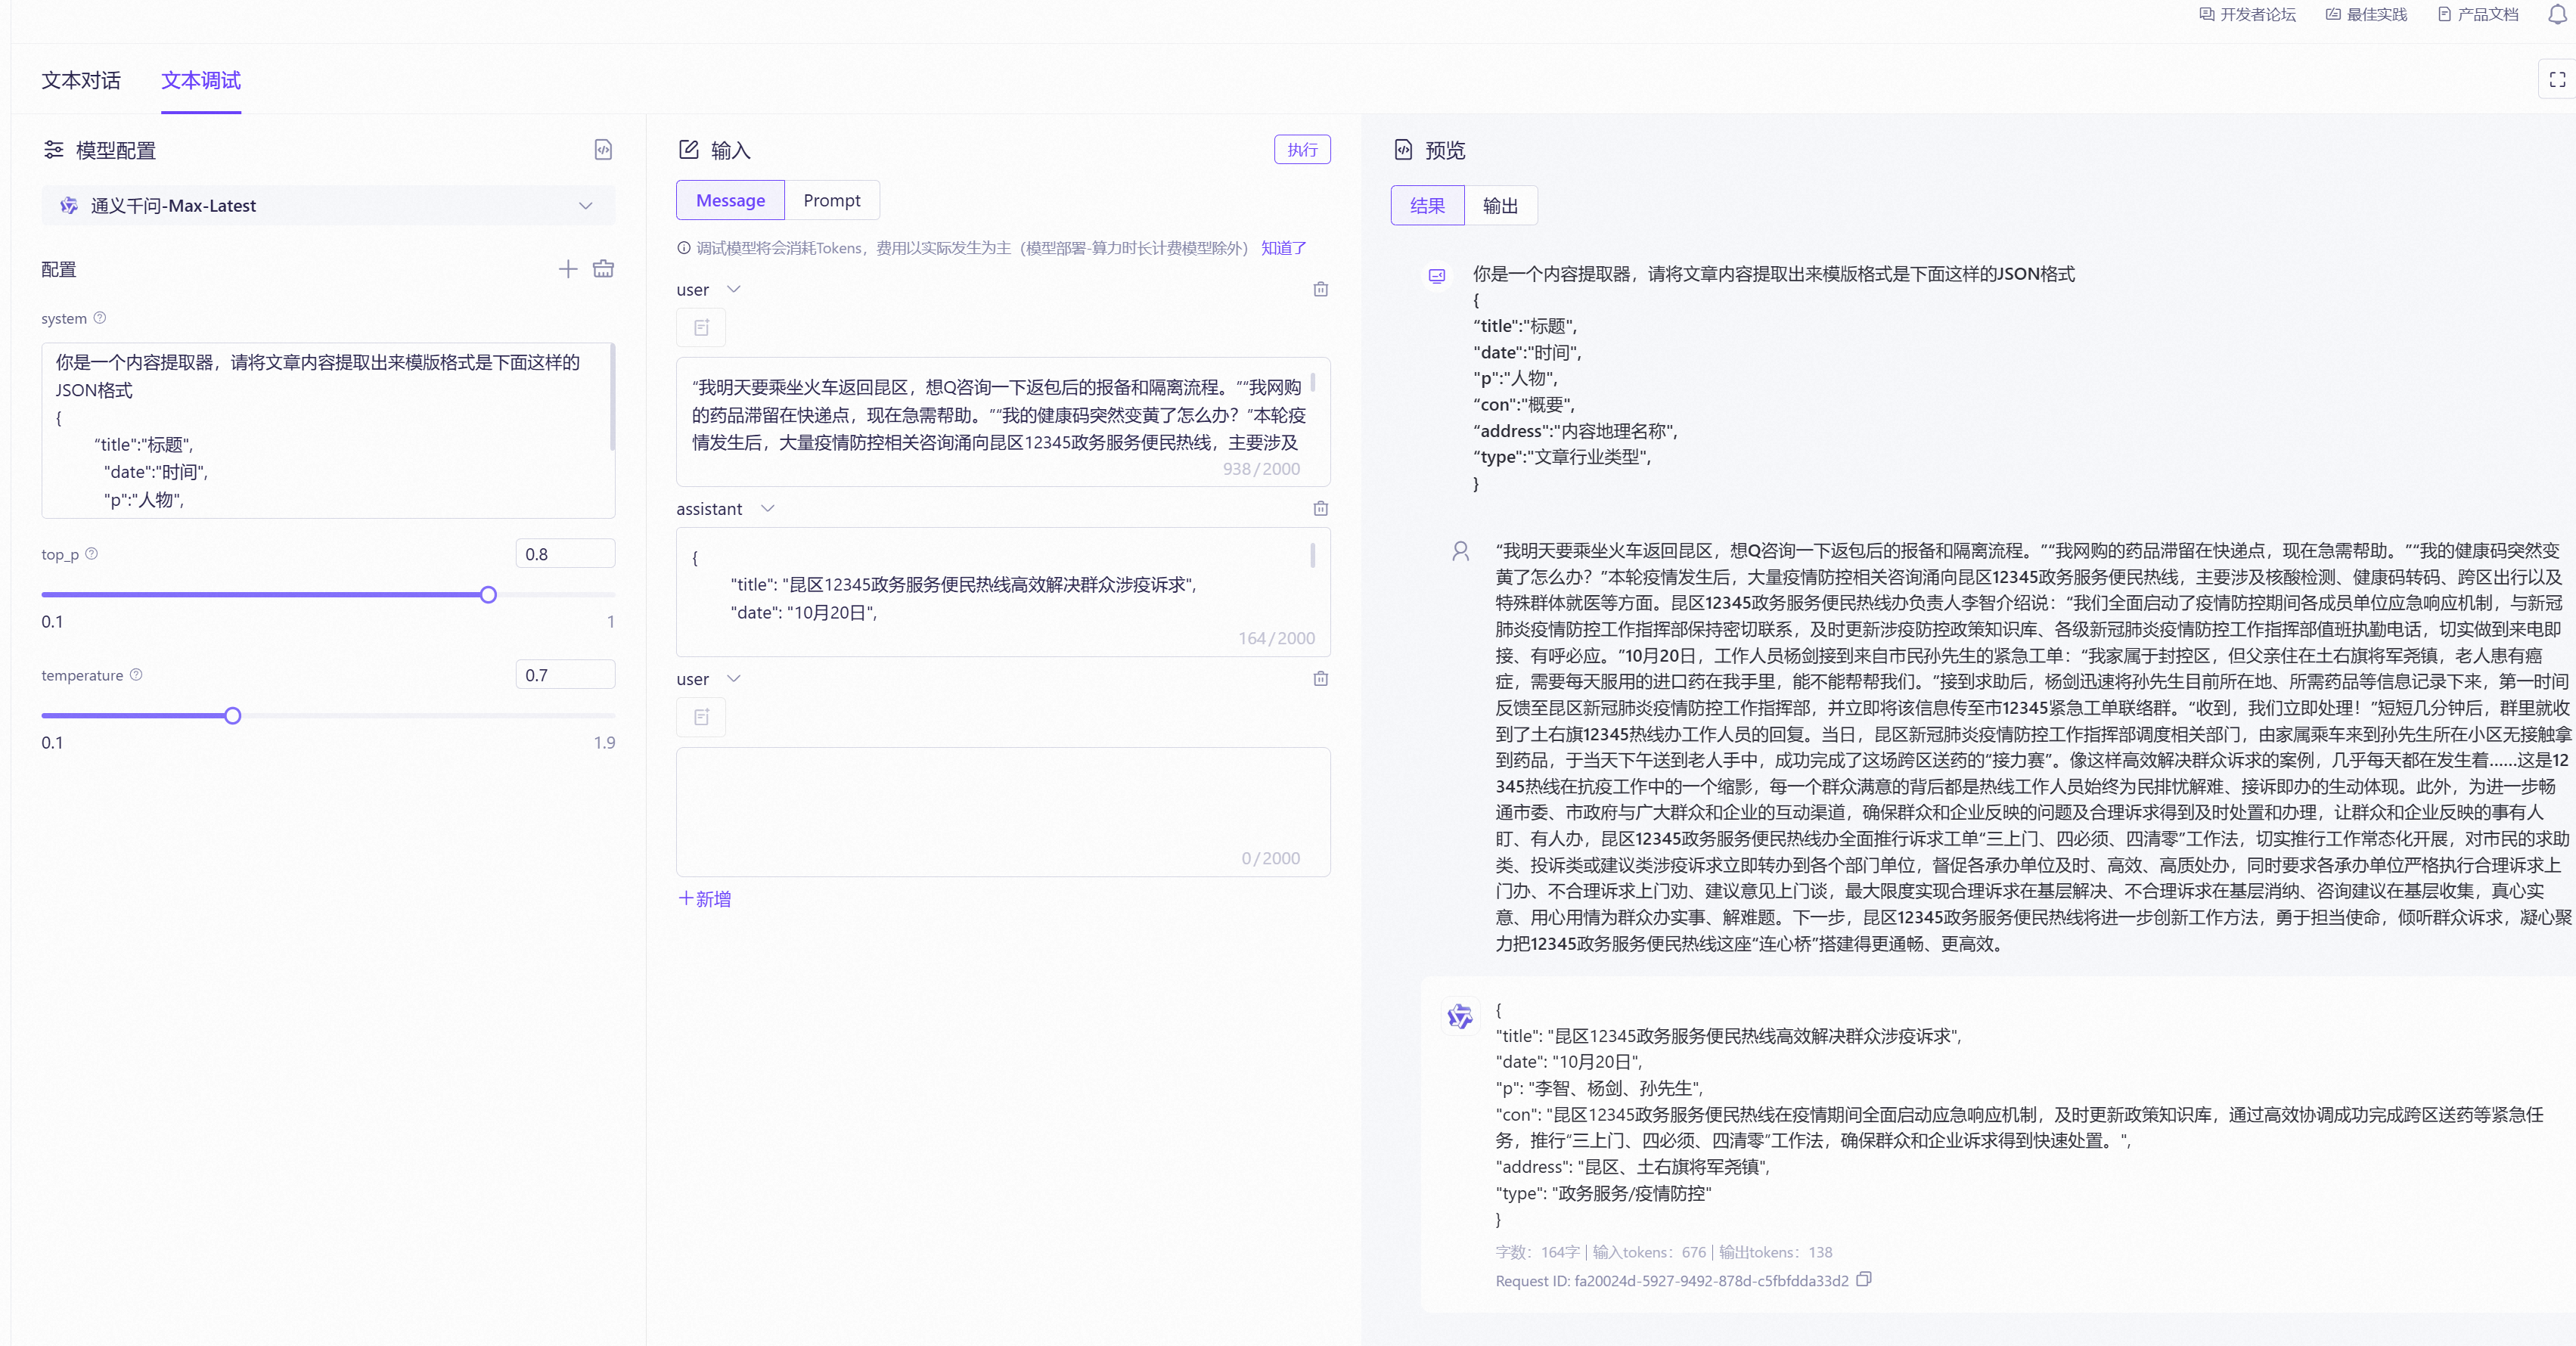Click the top_p slider handle
Screen dimensions: 2576x1346
tap(488, 595)
